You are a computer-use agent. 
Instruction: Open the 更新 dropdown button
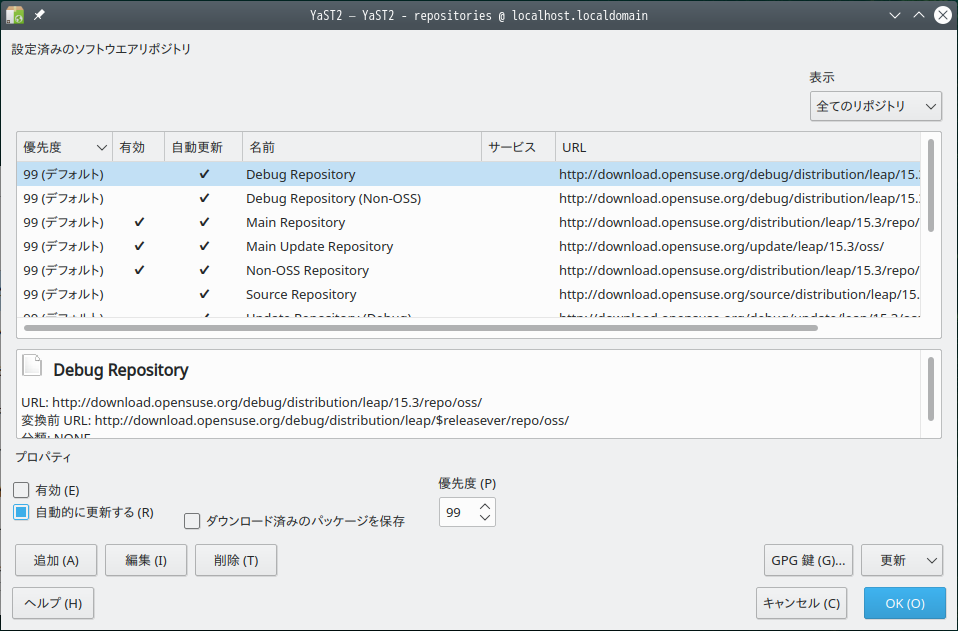tap(903, 560)
